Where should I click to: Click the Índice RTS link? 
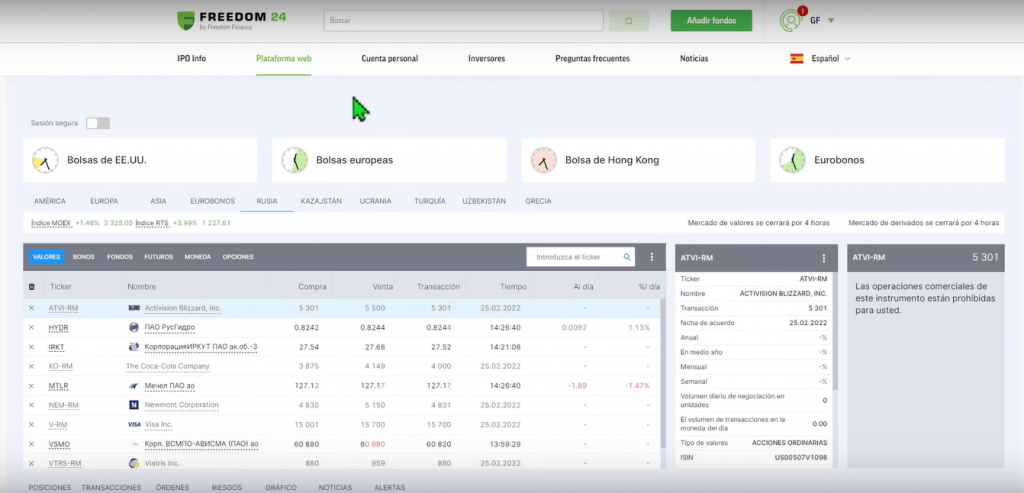click(x=152, y=223)
